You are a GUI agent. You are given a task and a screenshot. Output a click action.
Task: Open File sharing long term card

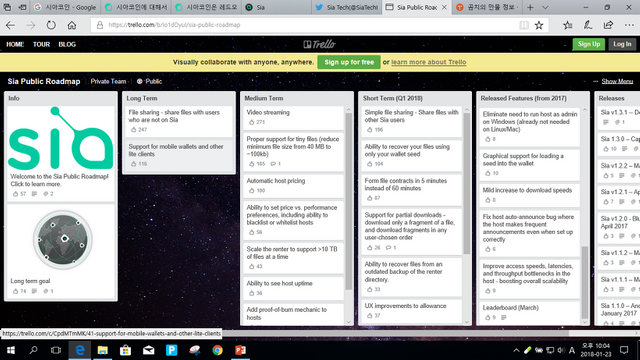tap(179, 121)
